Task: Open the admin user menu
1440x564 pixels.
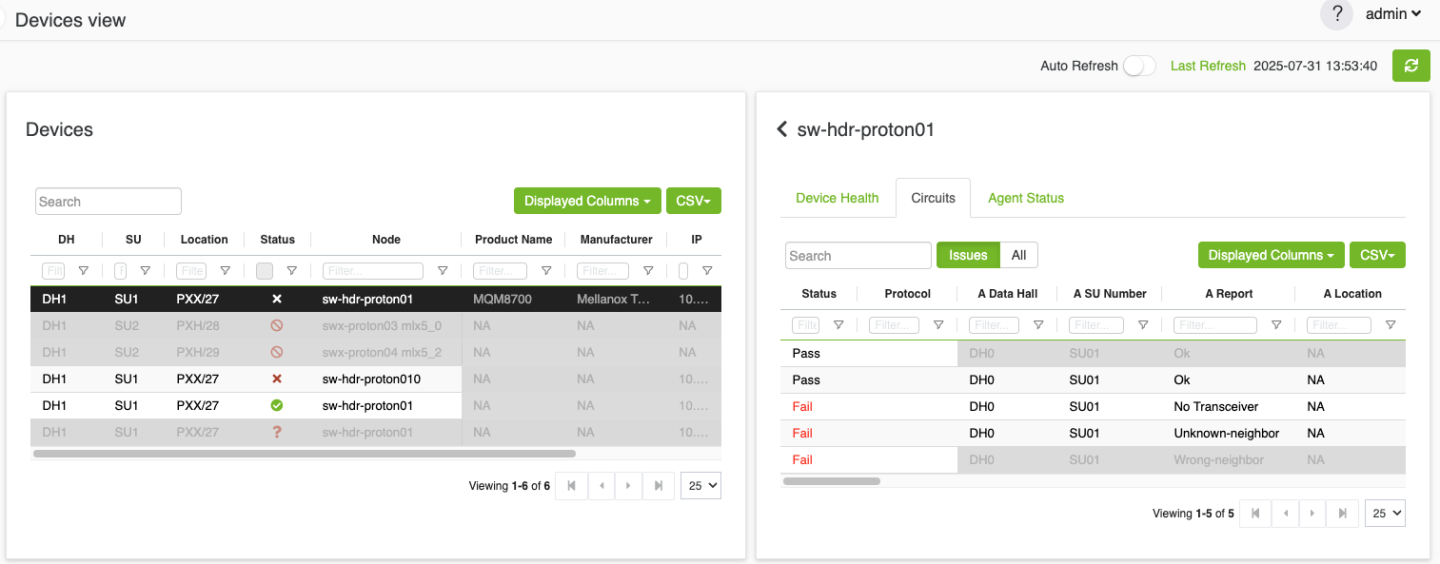Action: pyautogui.click(x=1393, y=14)
